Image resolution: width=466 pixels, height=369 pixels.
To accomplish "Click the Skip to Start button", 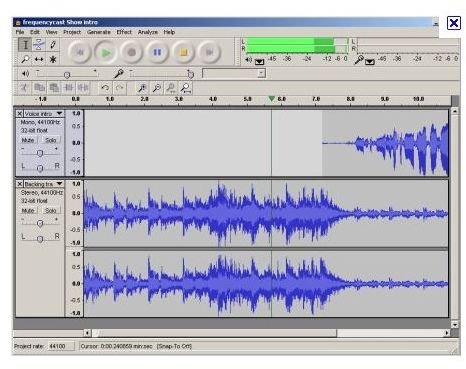I will [80, 52].
